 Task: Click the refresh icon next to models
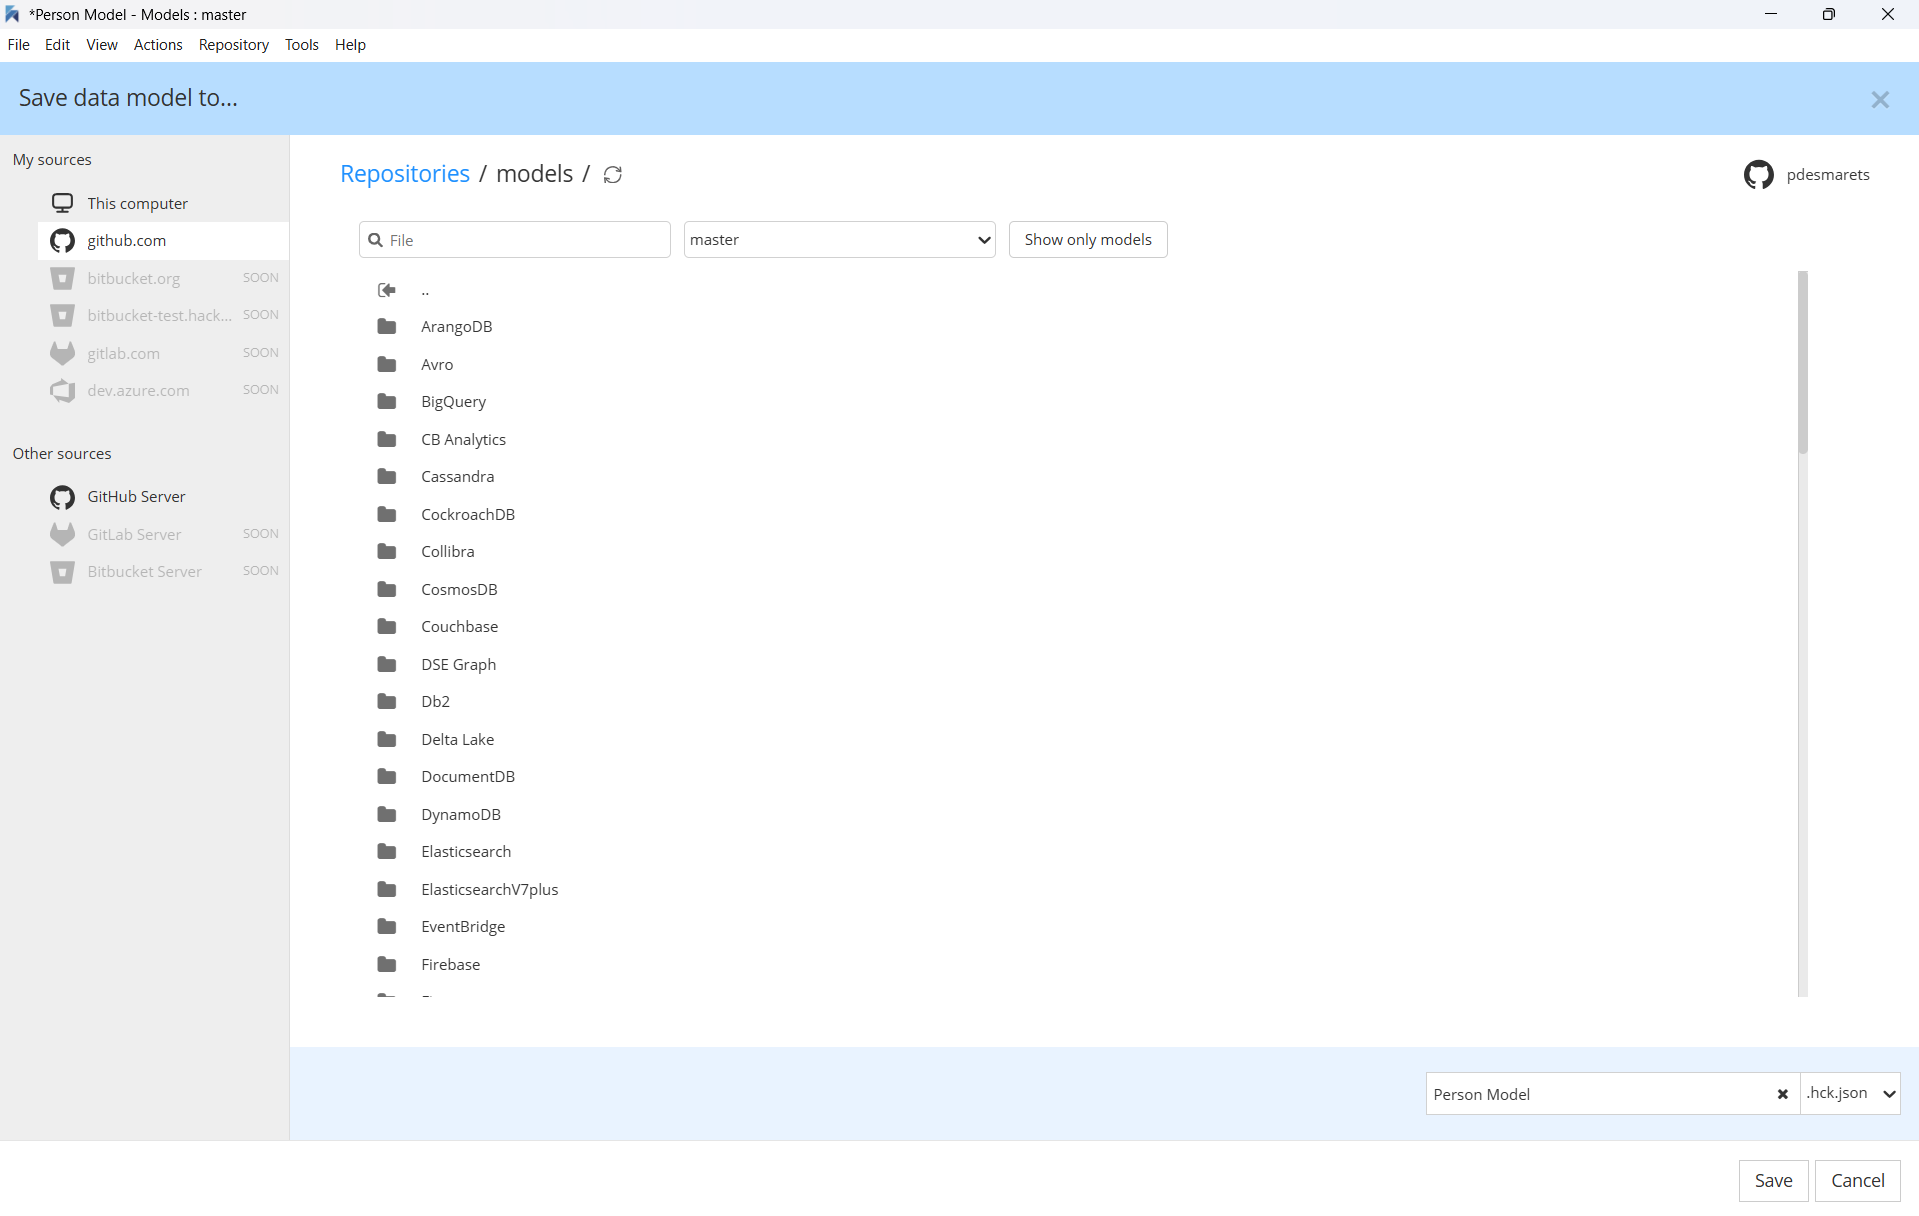point(613,175)
